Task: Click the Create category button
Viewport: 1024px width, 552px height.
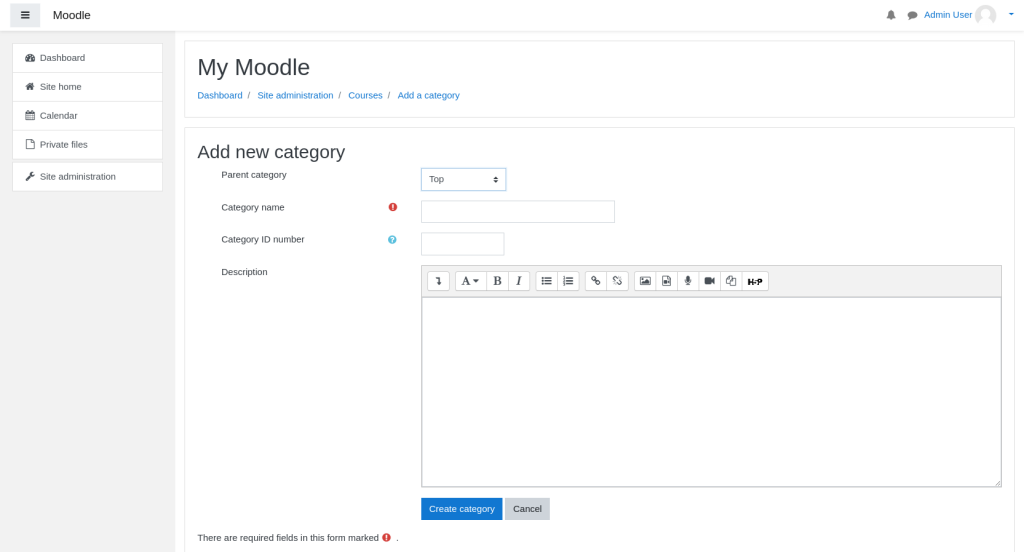Action: pos(461,509)
